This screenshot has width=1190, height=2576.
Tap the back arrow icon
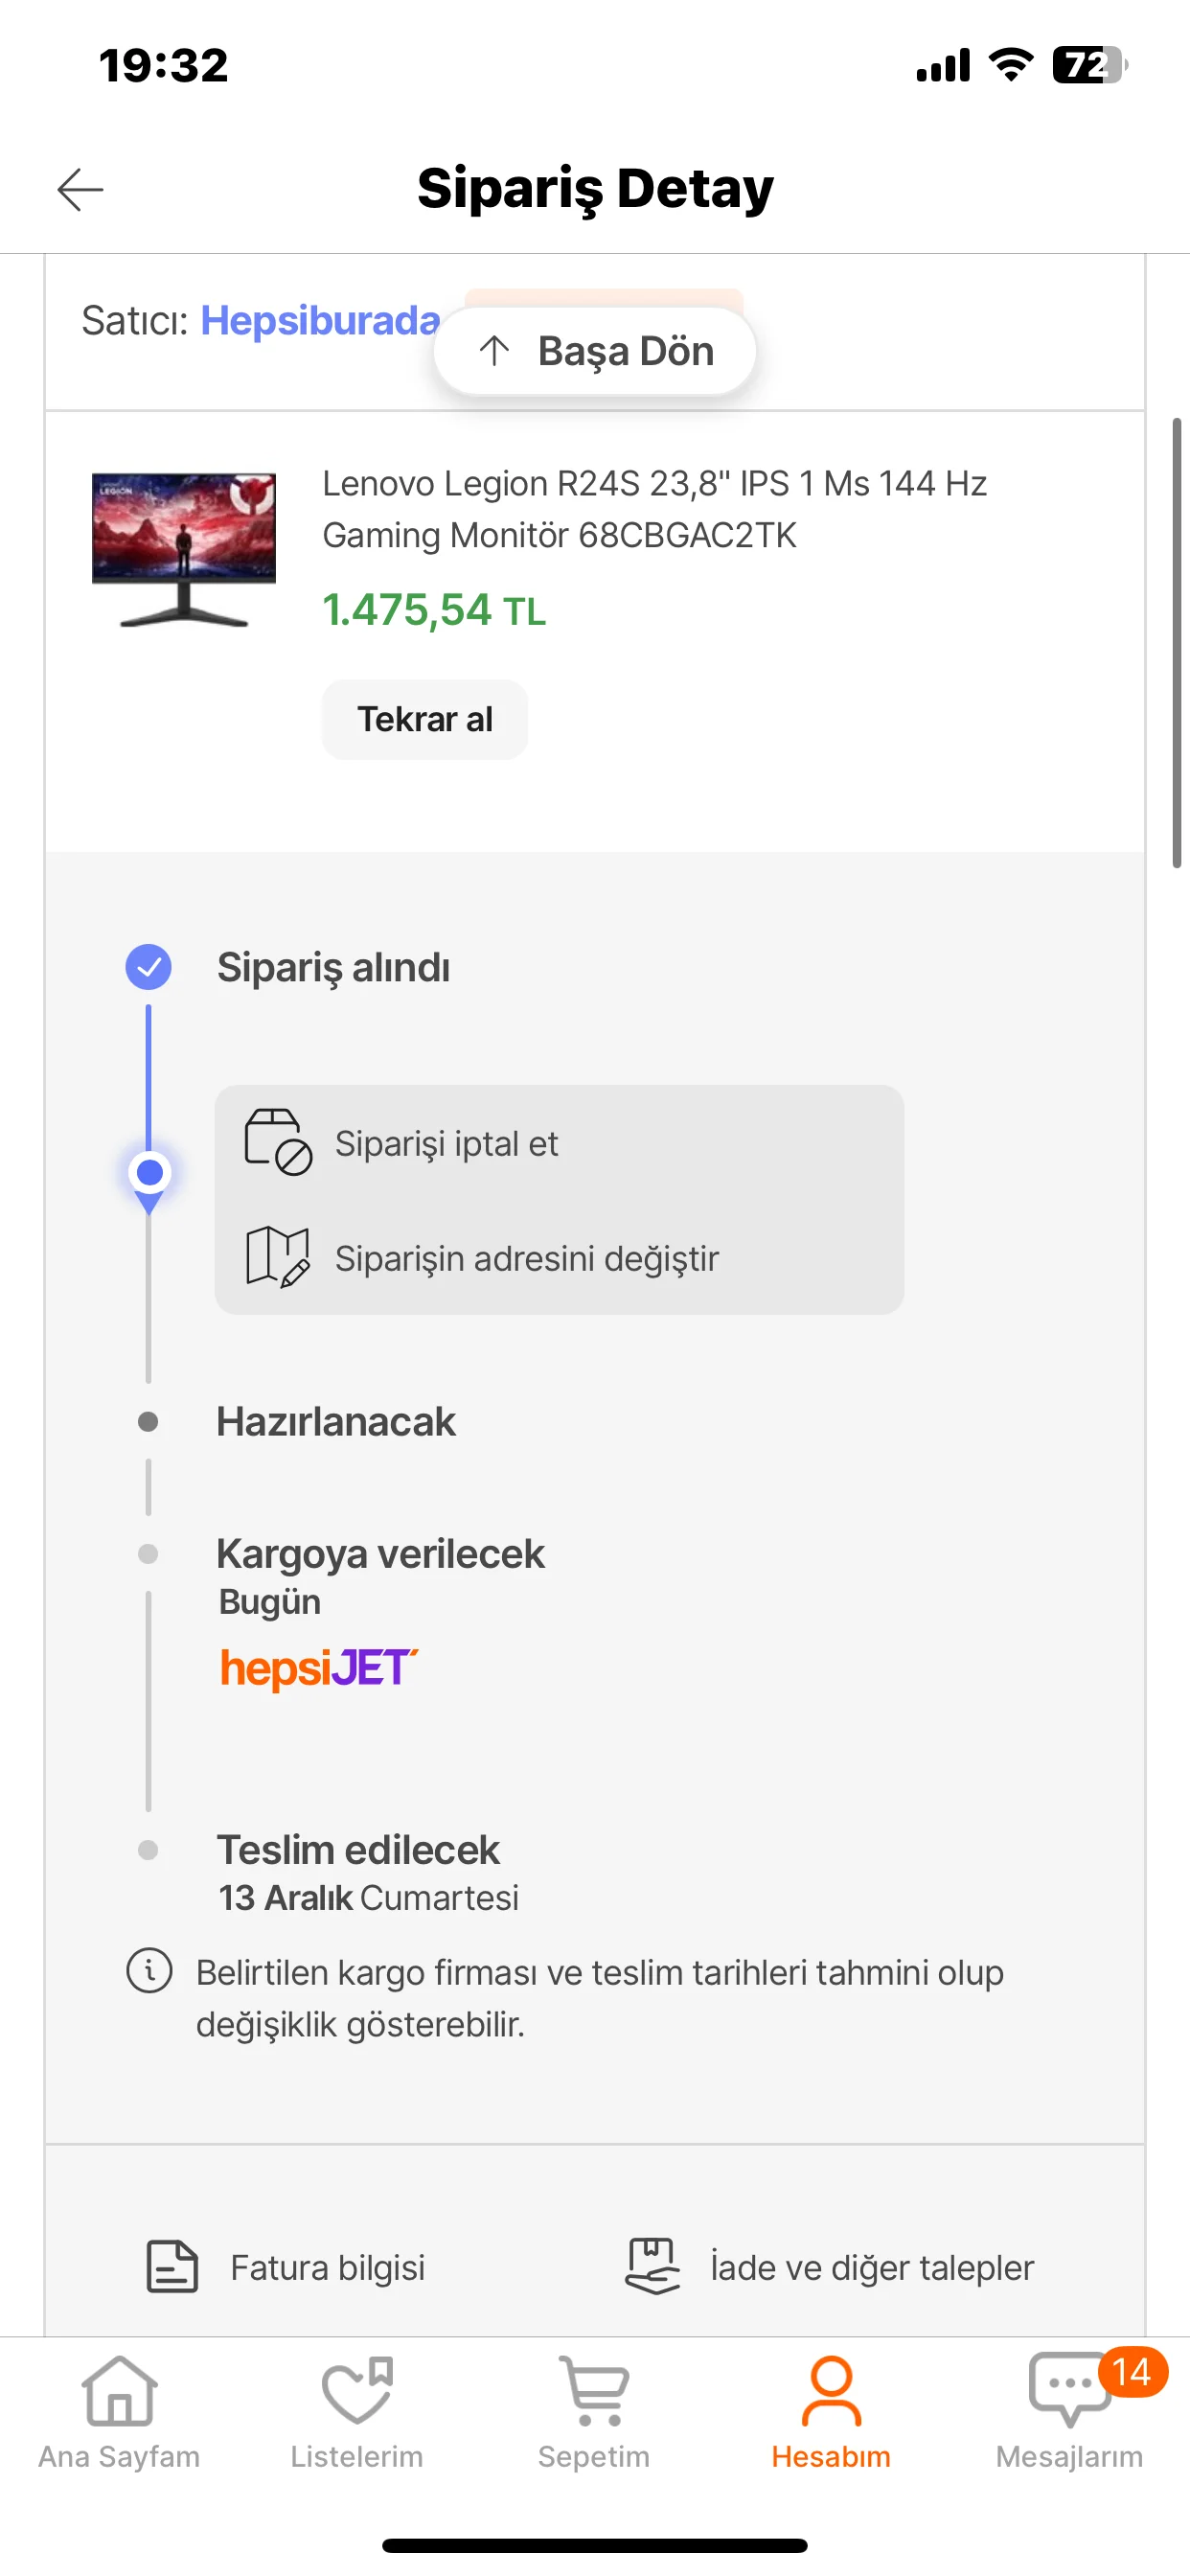click(x=80, y=189)
